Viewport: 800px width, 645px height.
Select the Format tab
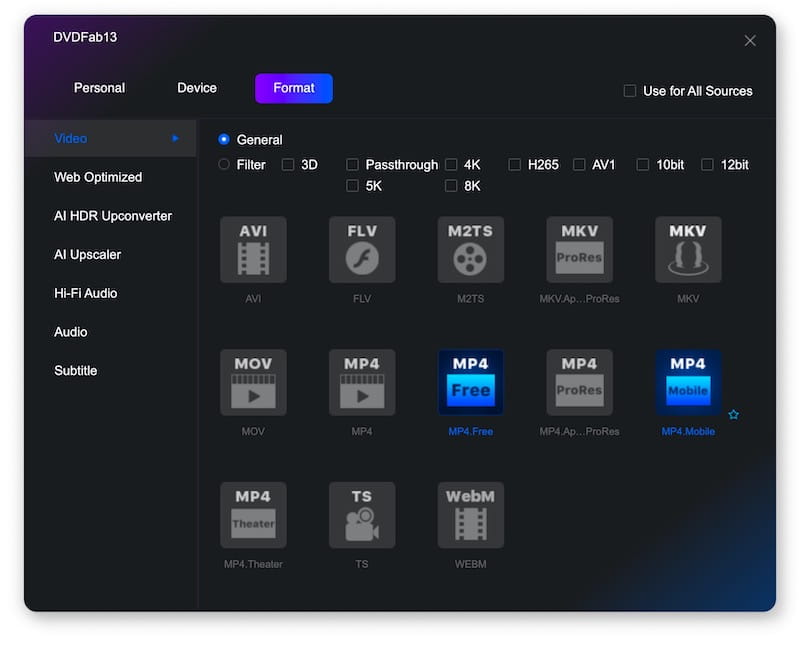click(294, 88)
